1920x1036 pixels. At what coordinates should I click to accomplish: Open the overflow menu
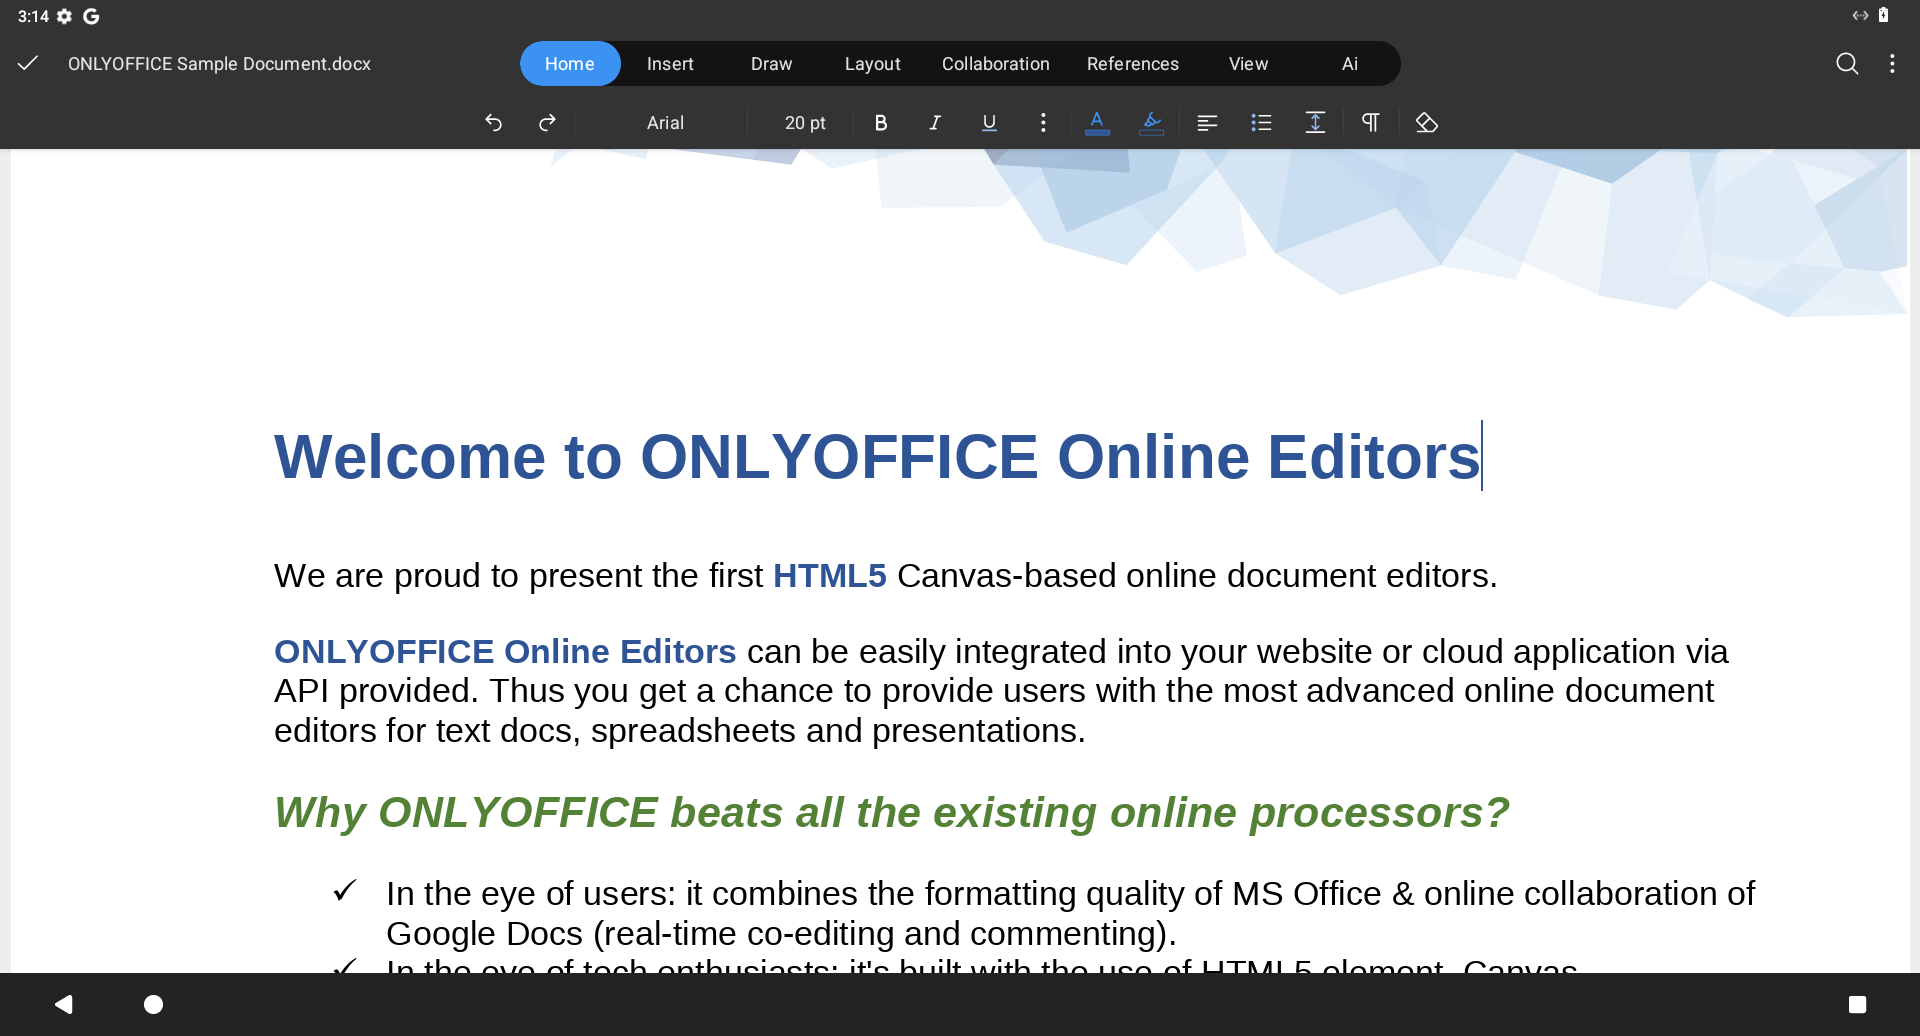coord(1893,63)
